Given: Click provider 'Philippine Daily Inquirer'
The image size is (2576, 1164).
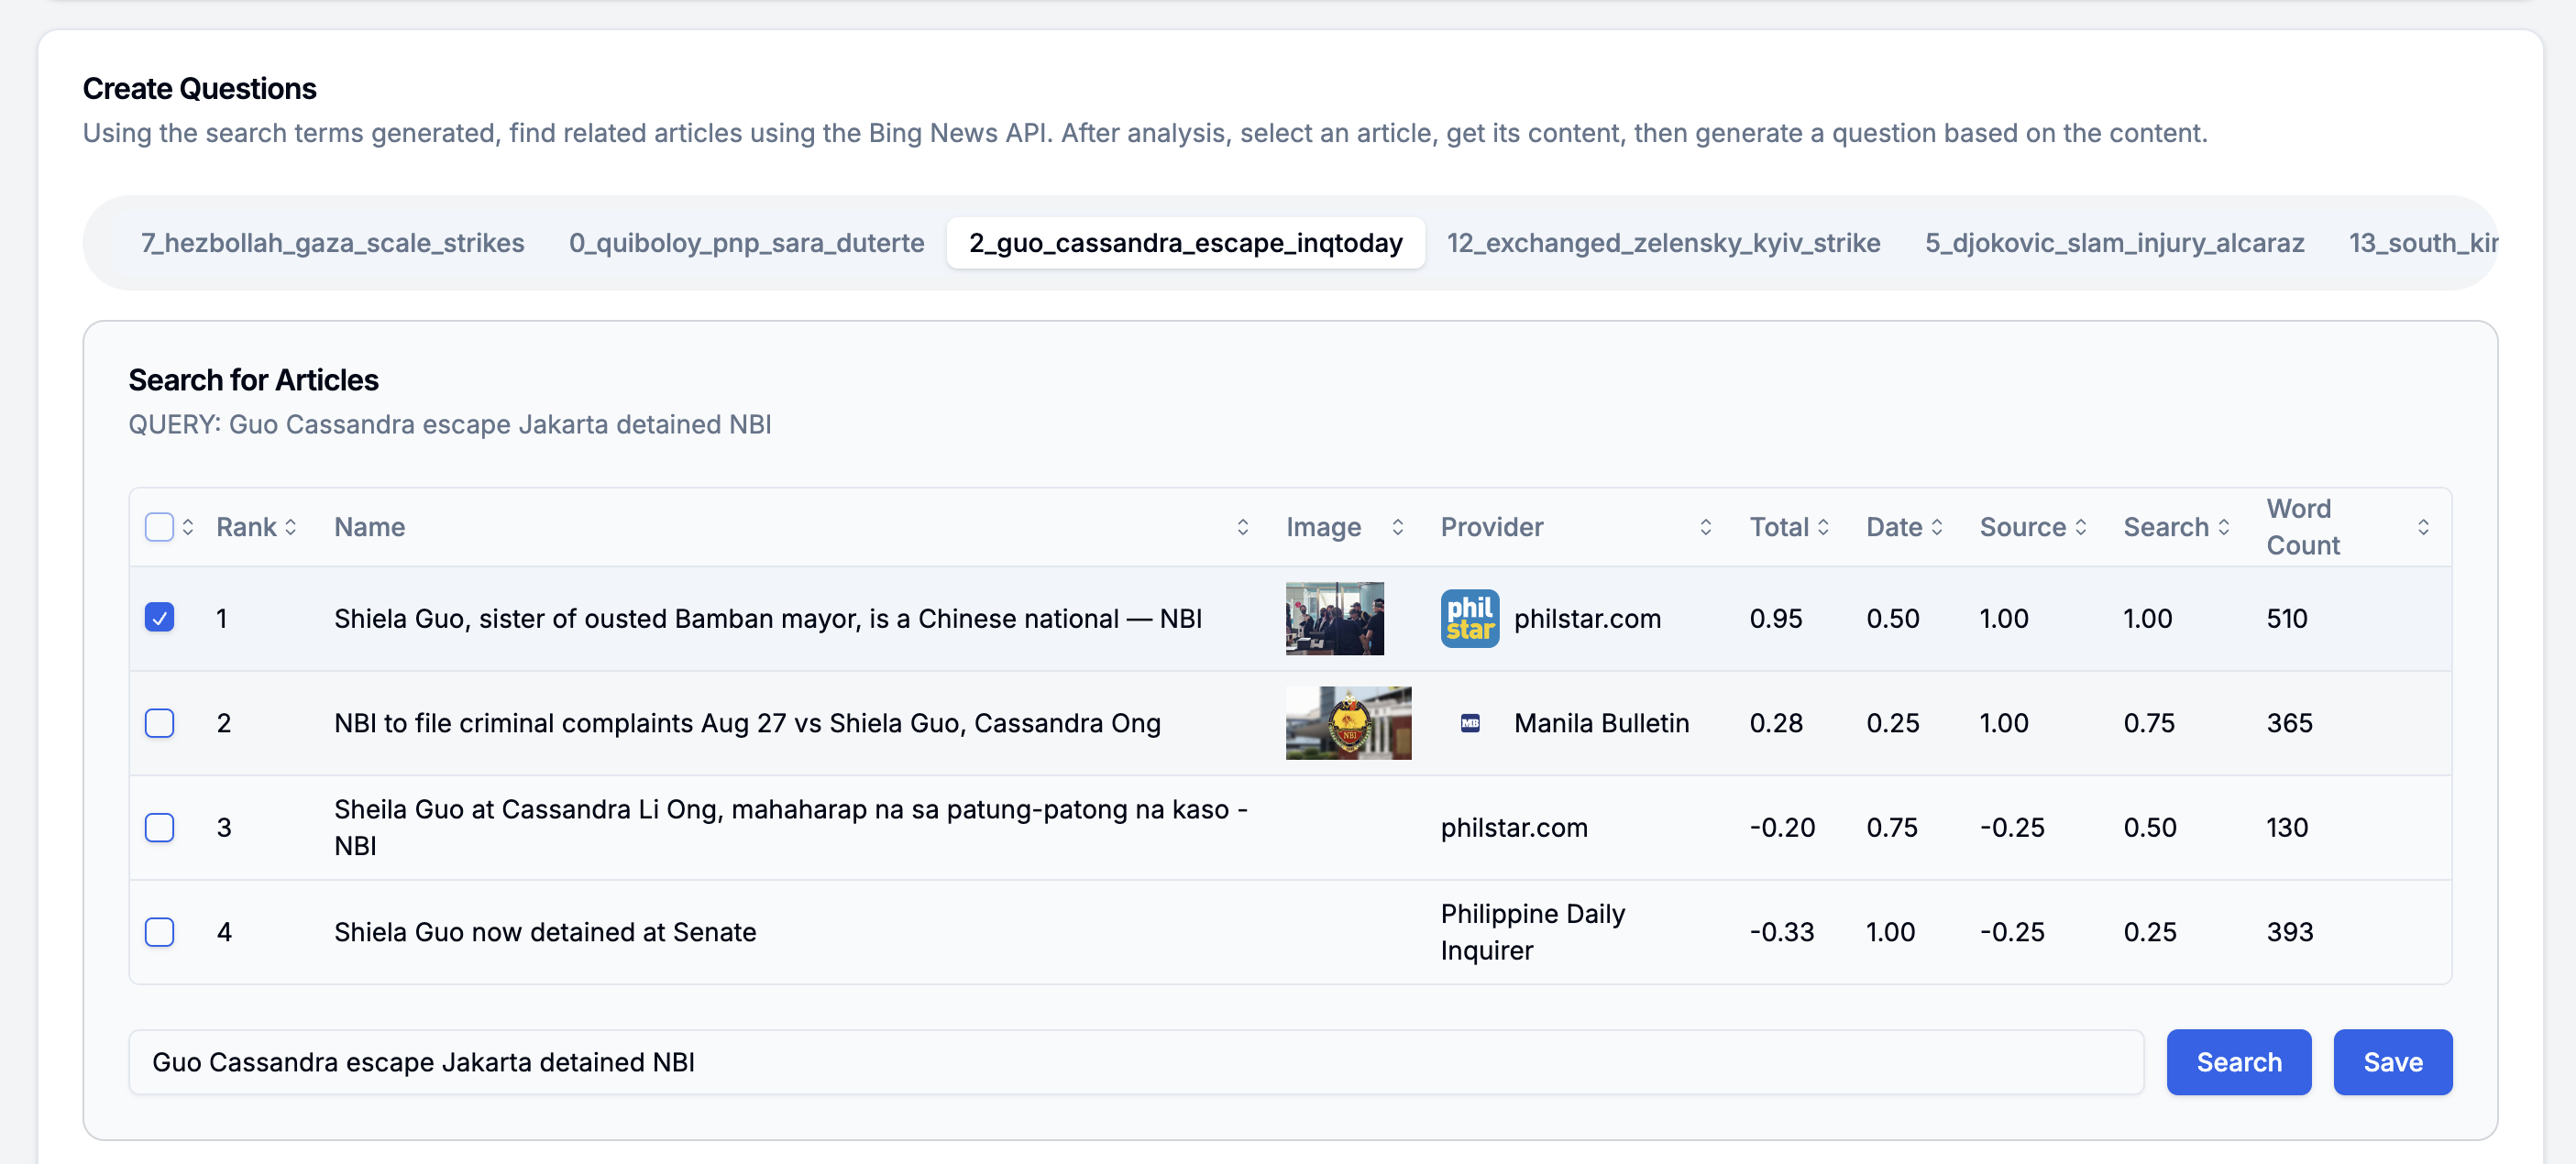Looking at the screenshot, I should 1532,932.
